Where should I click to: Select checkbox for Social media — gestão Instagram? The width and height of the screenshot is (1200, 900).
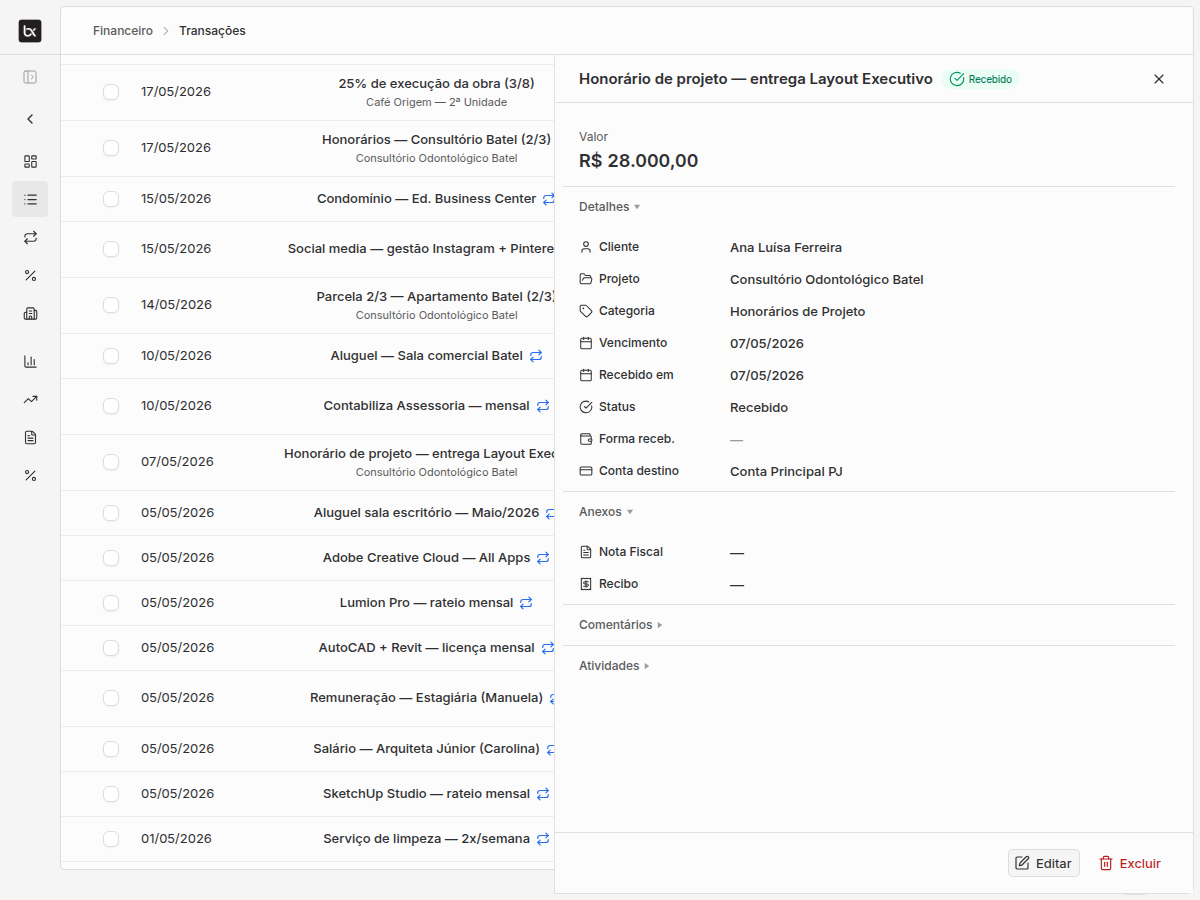point(111,249)
